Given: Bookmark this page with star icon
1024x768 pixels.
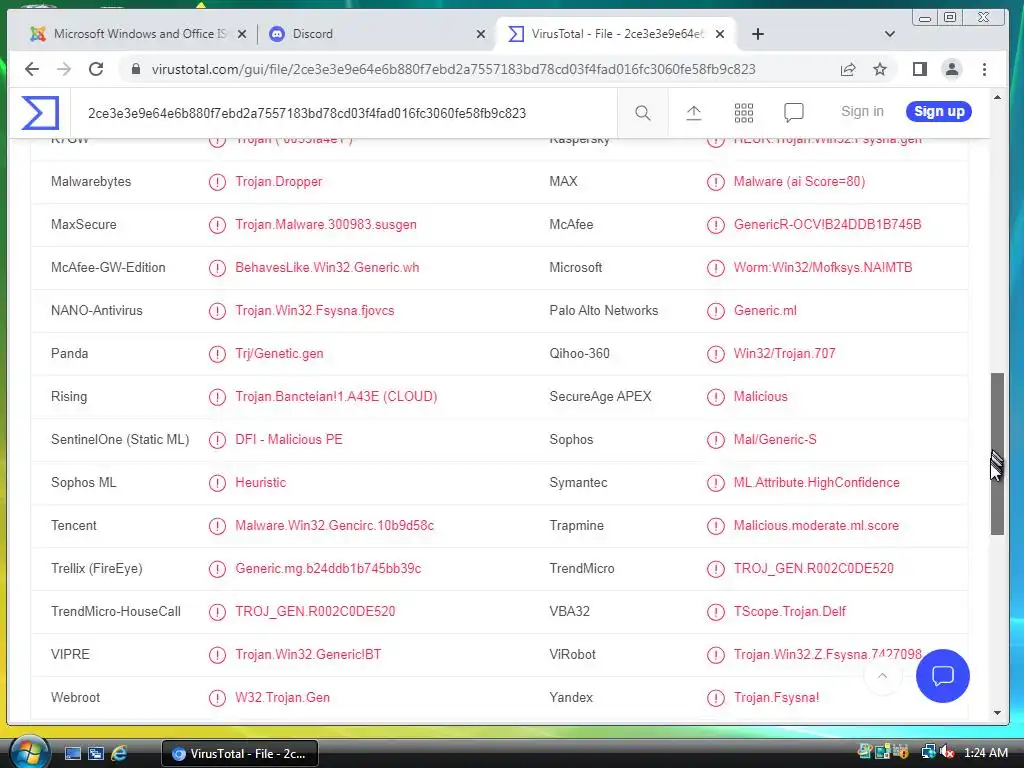Looking at the screenshot, I should click(x=880, y=69).
